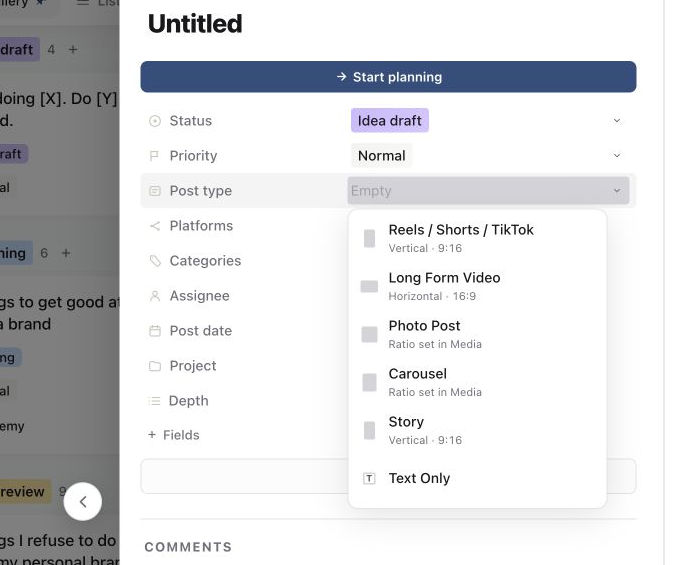Click the Project property label
This screenshot has height=565, width=700.
point(192,366)
